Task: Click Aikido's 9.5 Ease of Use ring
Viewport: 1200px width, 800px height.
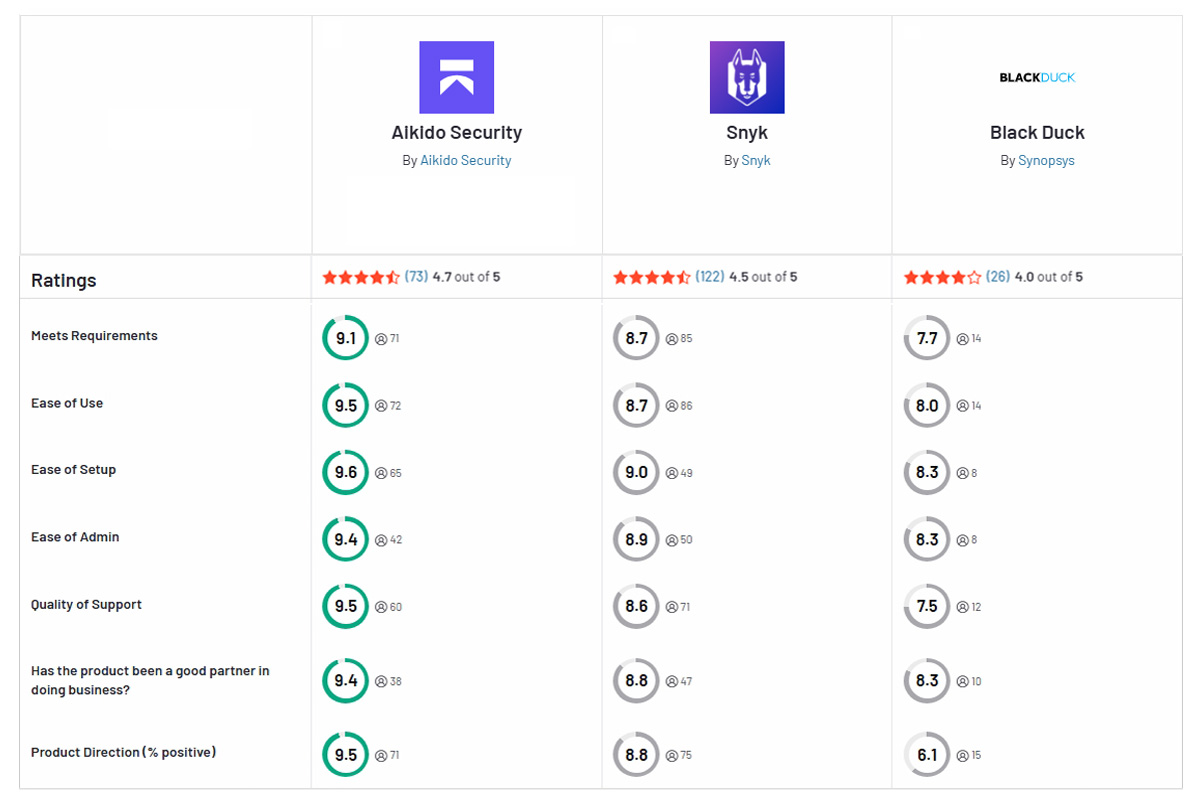Action: point(345,405)
